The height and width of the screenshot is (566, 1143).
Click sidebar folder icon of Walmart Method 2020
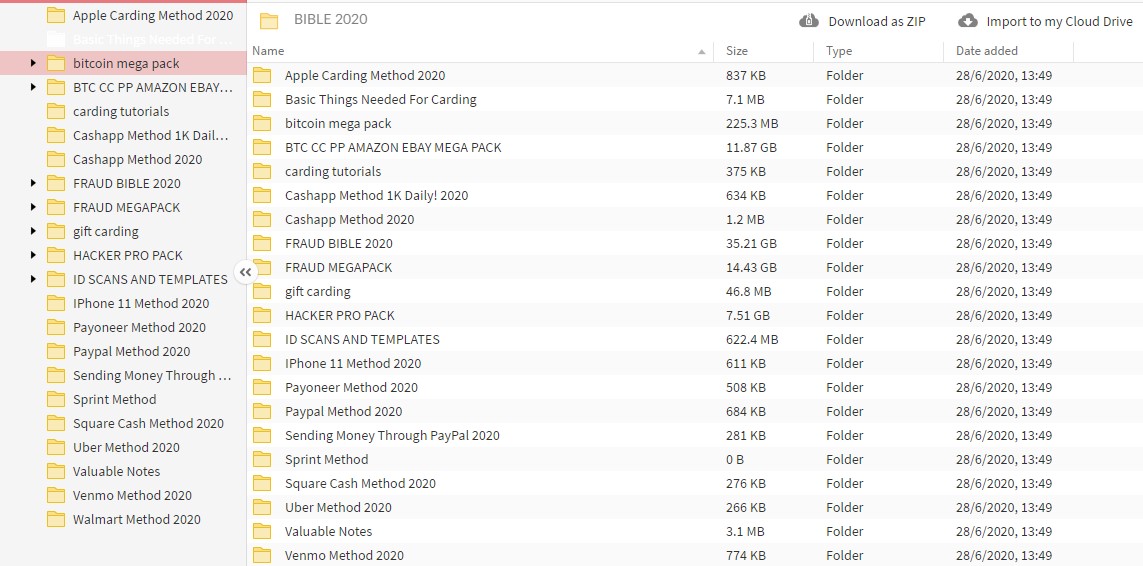pyautogui.click(x=56, y=519)
